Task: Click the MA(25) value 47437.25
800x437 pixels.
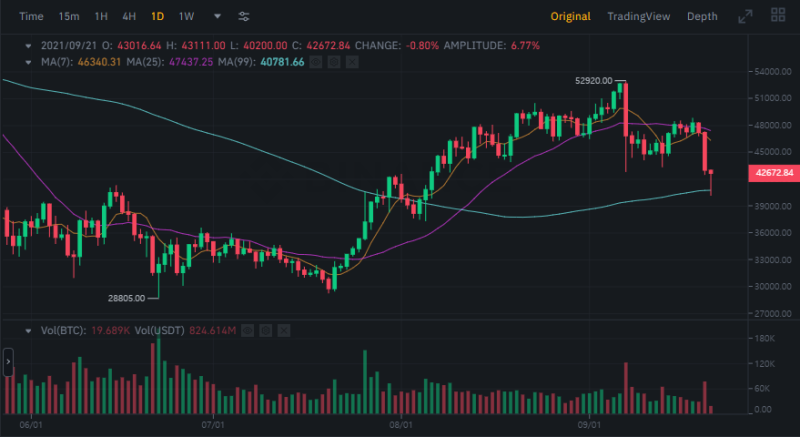Action: click(x=191, y=62)
